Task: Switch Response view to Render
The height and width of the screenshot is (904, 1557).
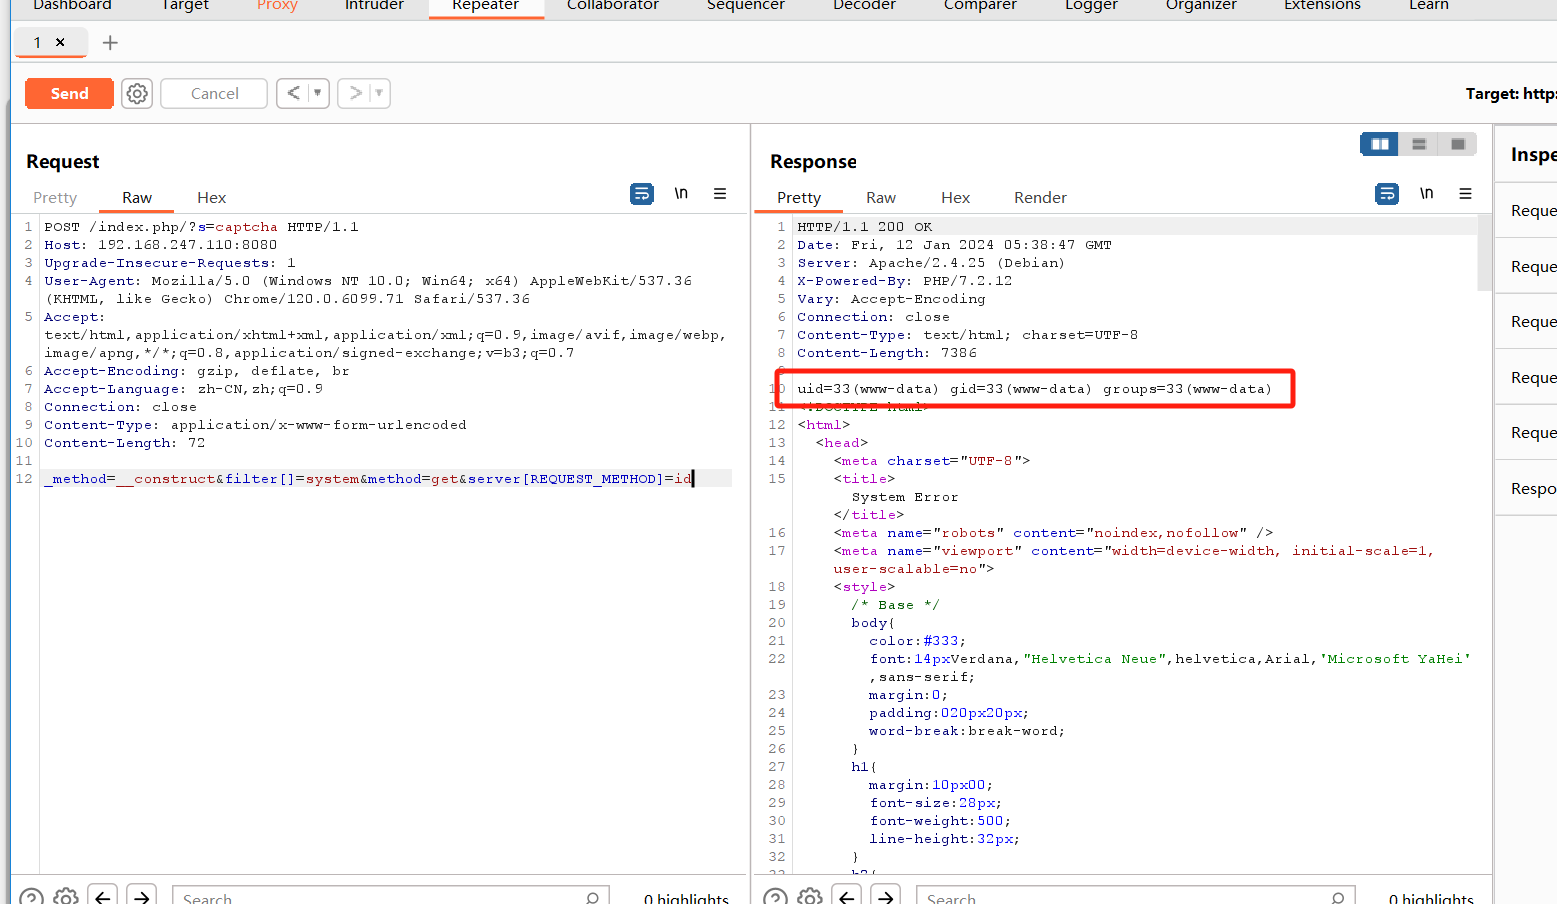Action: (1040, 198)
